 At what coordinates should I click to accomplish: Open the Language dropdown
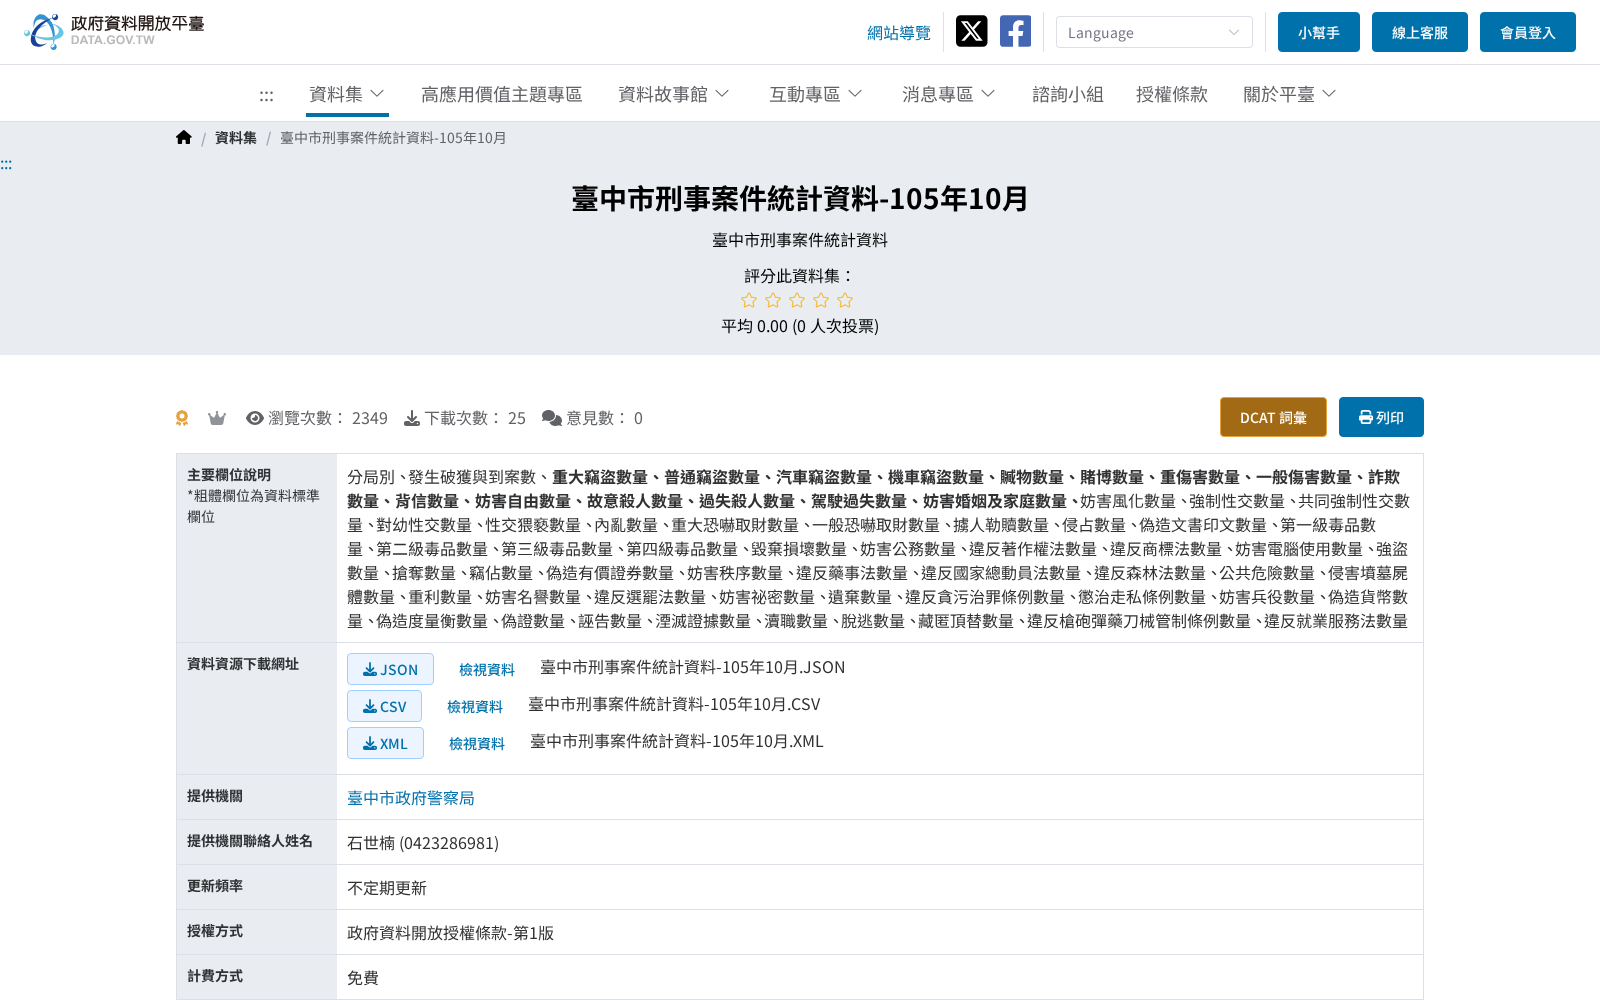1154,32
